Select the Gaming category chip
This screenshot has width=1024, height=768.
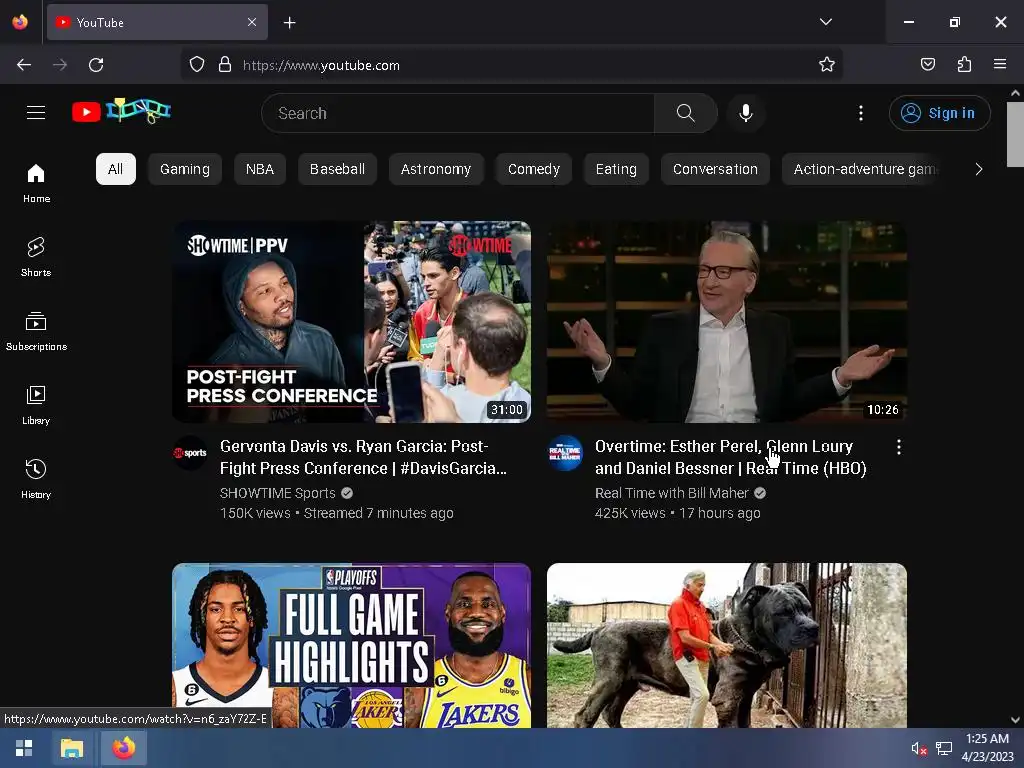pos(185,169)
